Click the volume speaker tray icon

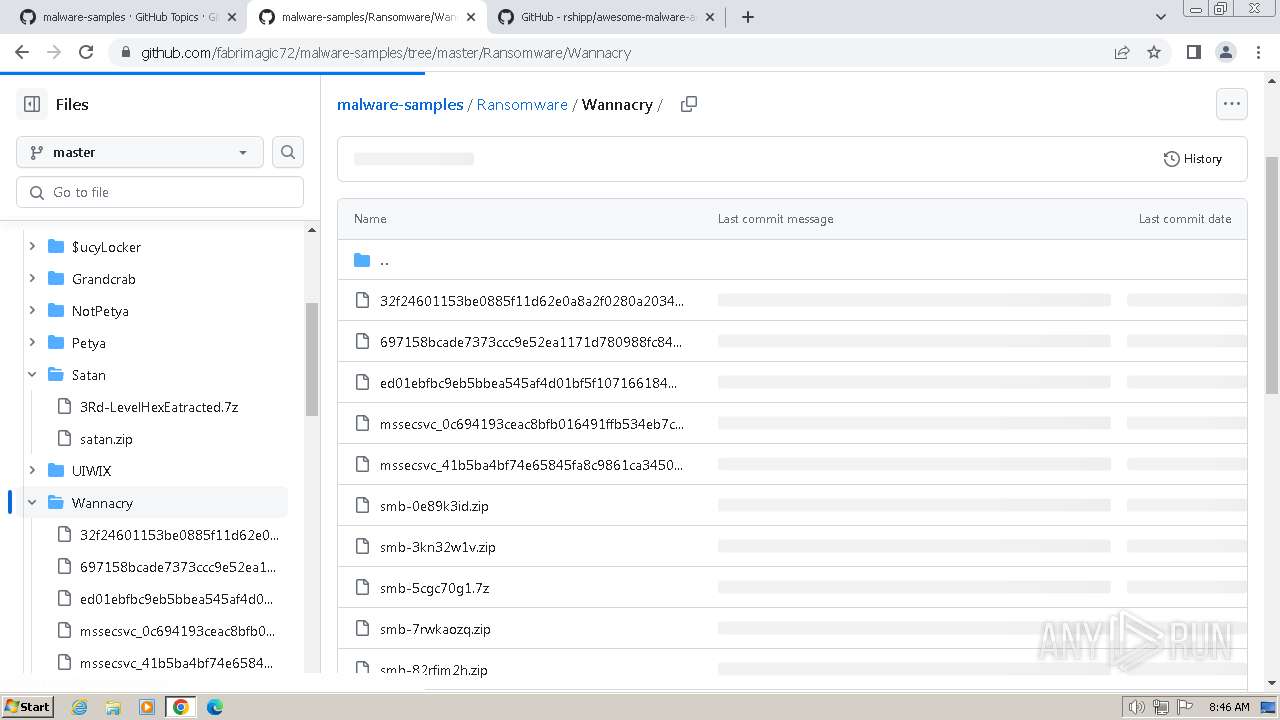click(x=1137, y=707)
